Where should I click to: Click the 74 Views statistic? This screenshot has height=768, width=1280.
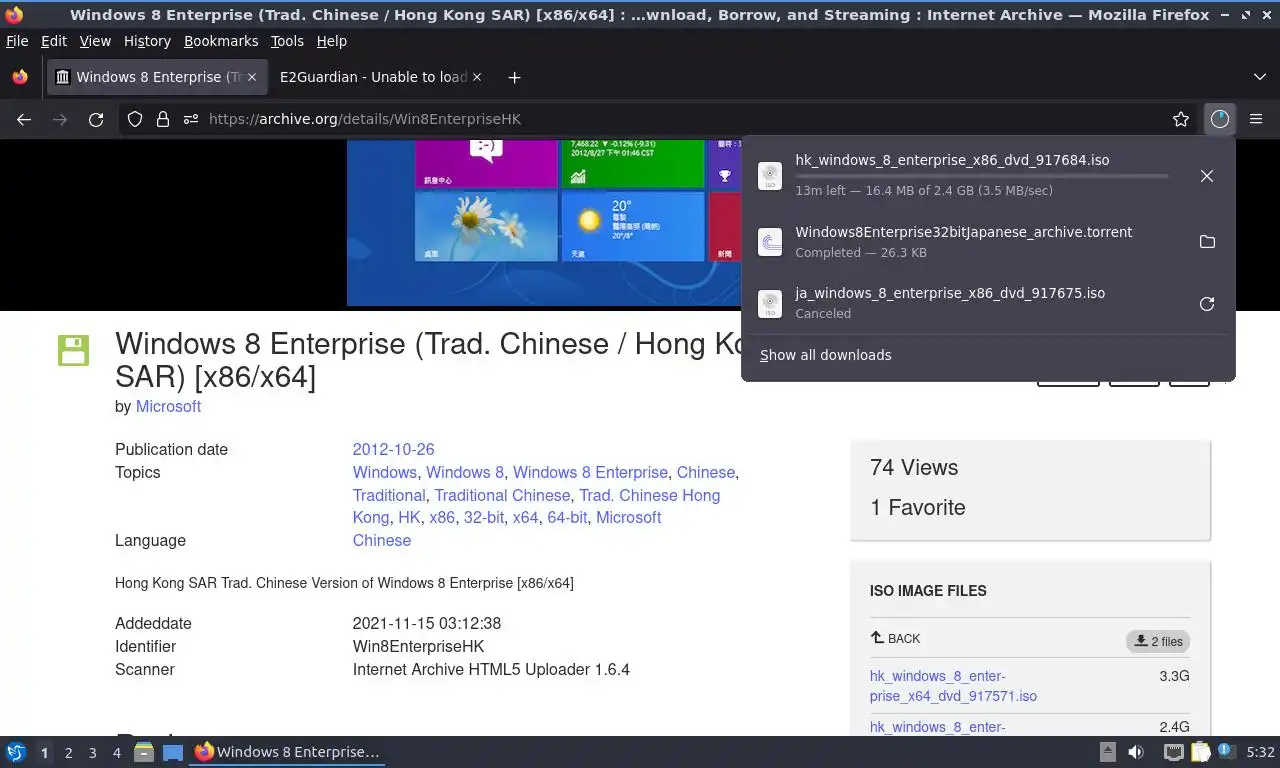pyautogui.click(x=914, y=467)
